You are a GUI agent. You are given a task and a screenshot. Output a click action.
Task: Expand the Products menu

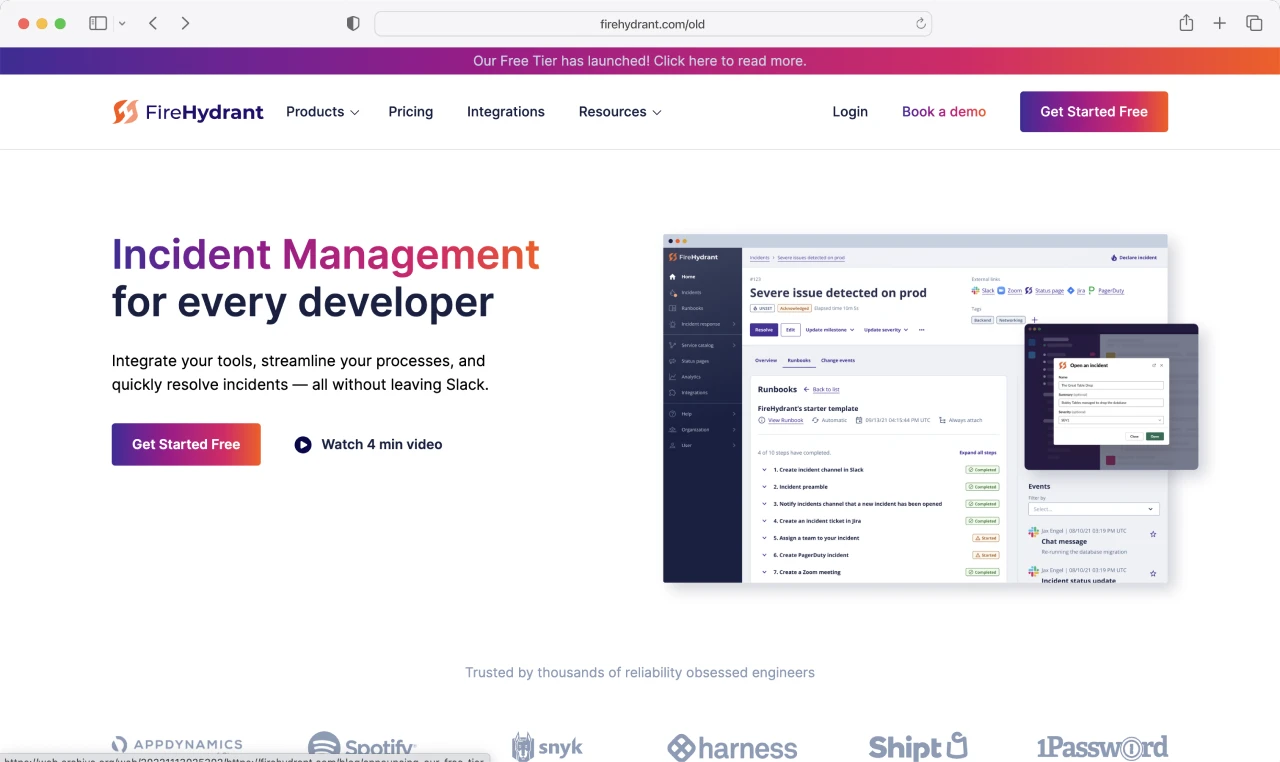pos(322,112)
